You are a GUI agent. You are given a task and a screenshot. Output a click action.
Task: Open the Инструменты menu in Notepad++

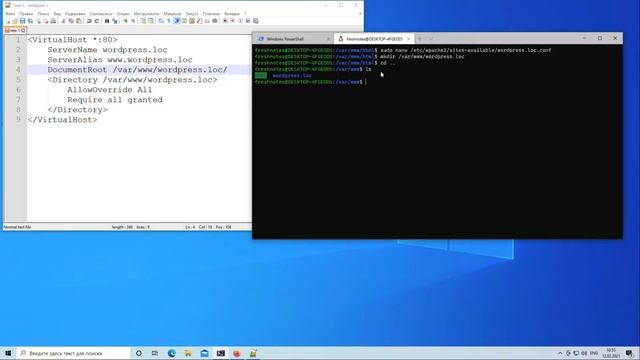(147, 14)
